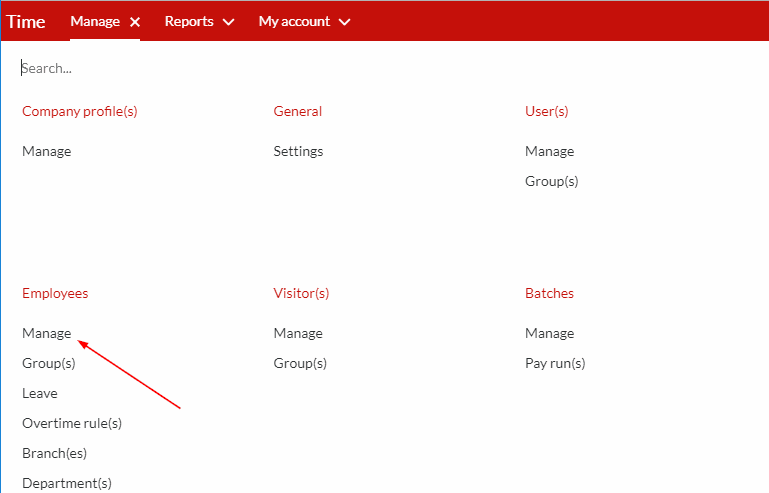The image size is (769, 493).
Task: Open Manage under Employees
Action: (x=47, y=333)
